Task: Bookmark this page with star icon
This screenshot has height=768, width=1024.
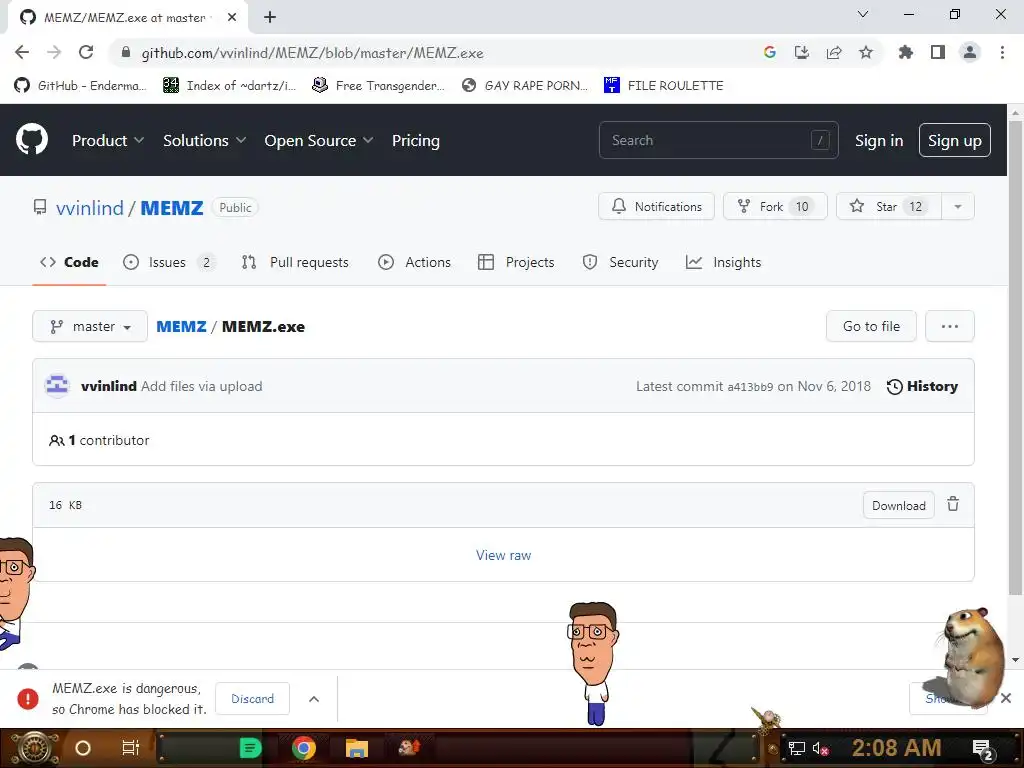Action: (866, 52)
